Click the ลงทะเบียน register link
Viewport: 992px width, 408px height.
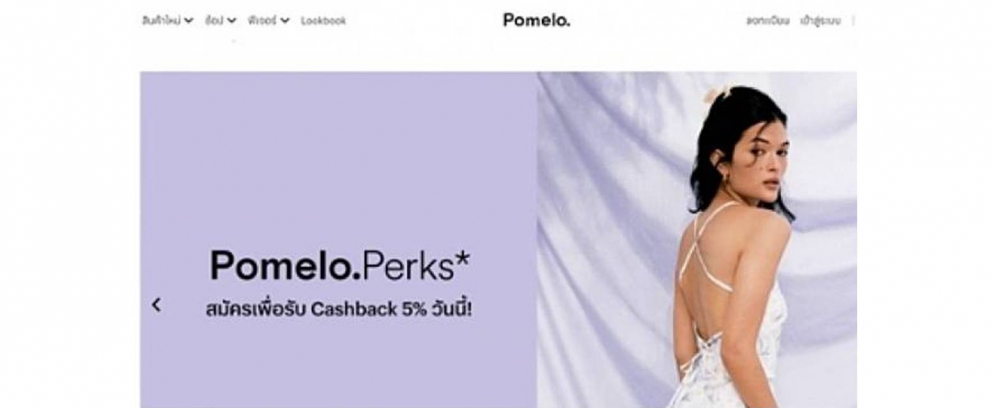tap(768, 21)
